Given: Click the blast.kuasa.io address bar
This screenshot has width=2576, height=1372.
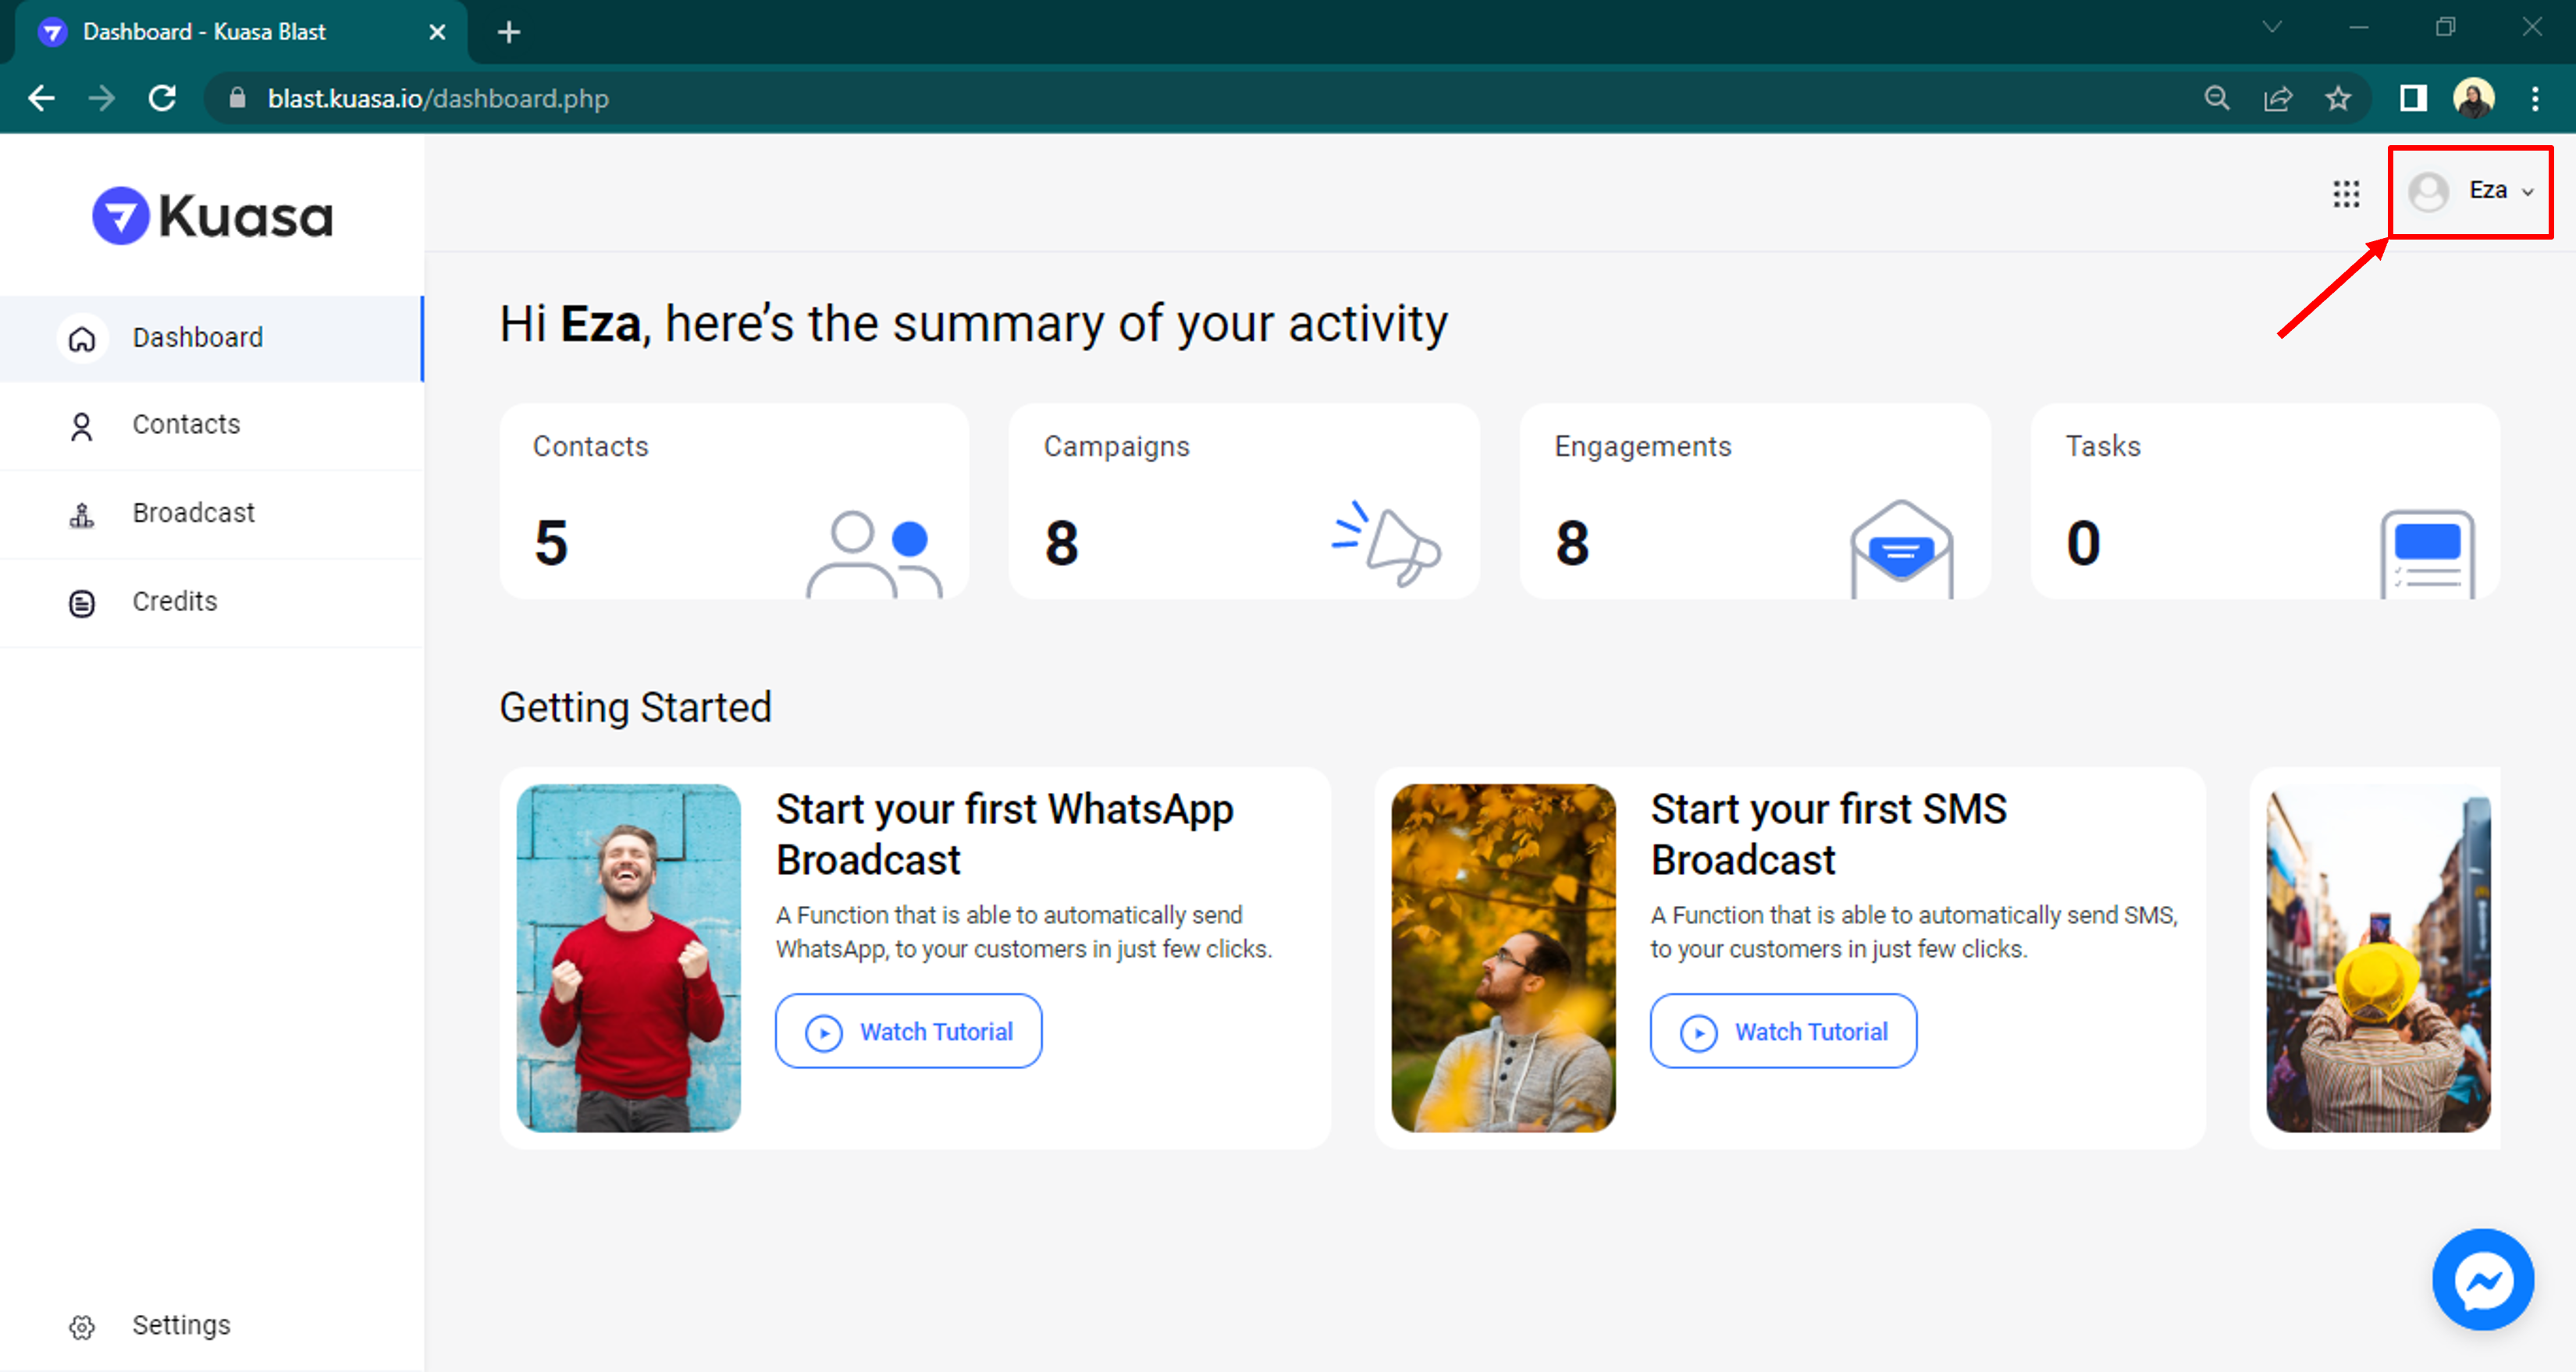Looking at the screenshot, I should coord(438,98).
